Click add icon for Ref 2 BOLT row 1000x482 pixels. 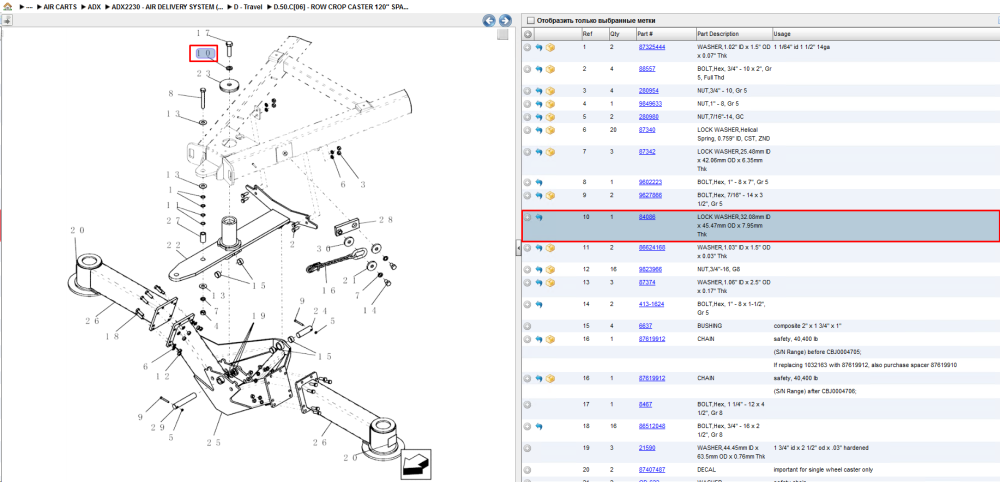point(528,69)
